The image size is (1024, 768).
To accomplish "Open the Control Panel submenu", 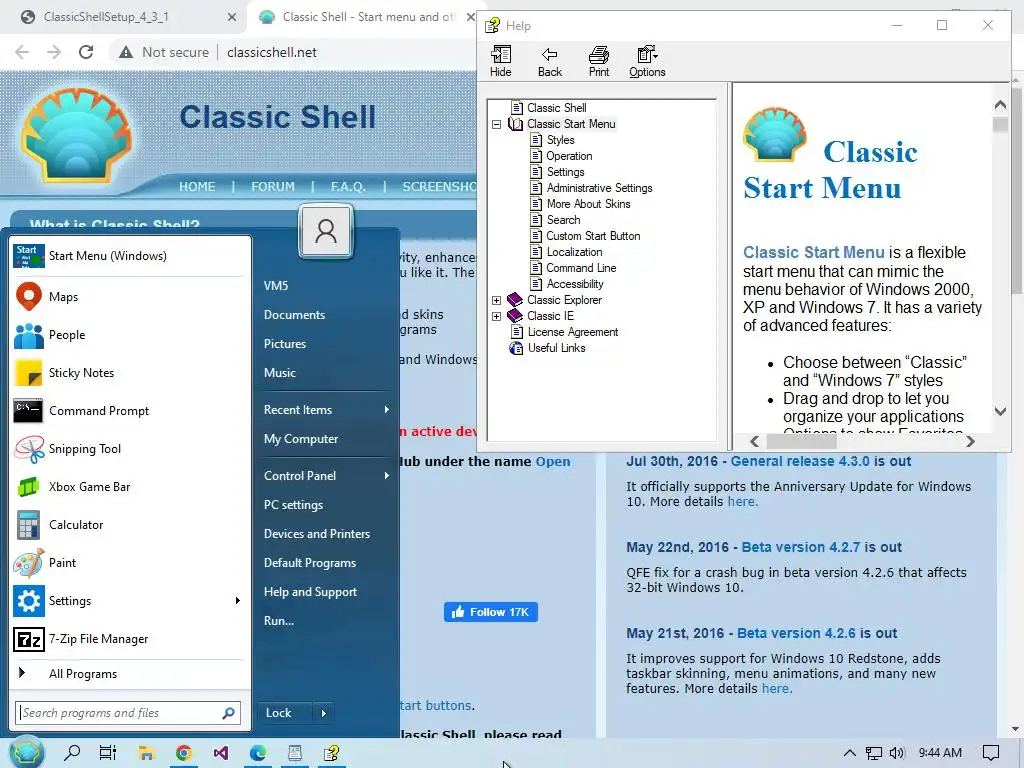I will pos(325,475).
